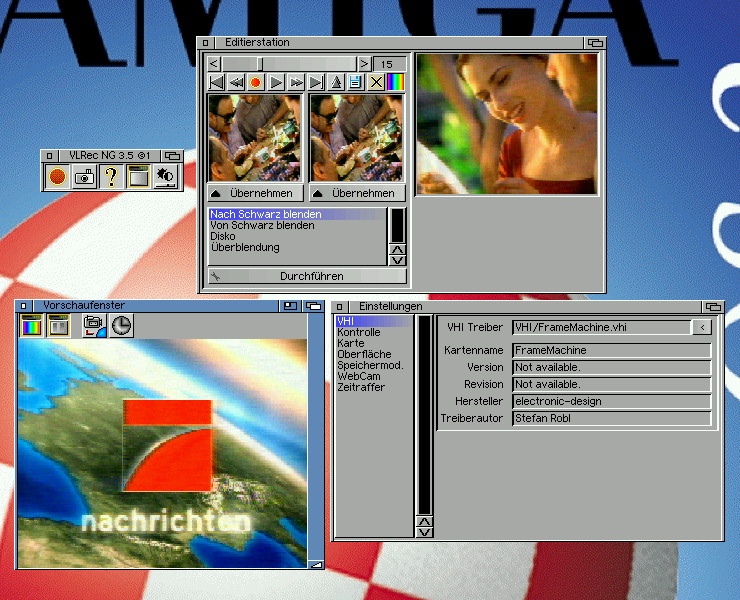The width and height of the screenshot is (740, 600).
Task: Select VHI in Einstellungen list
Action: (373, 321)
